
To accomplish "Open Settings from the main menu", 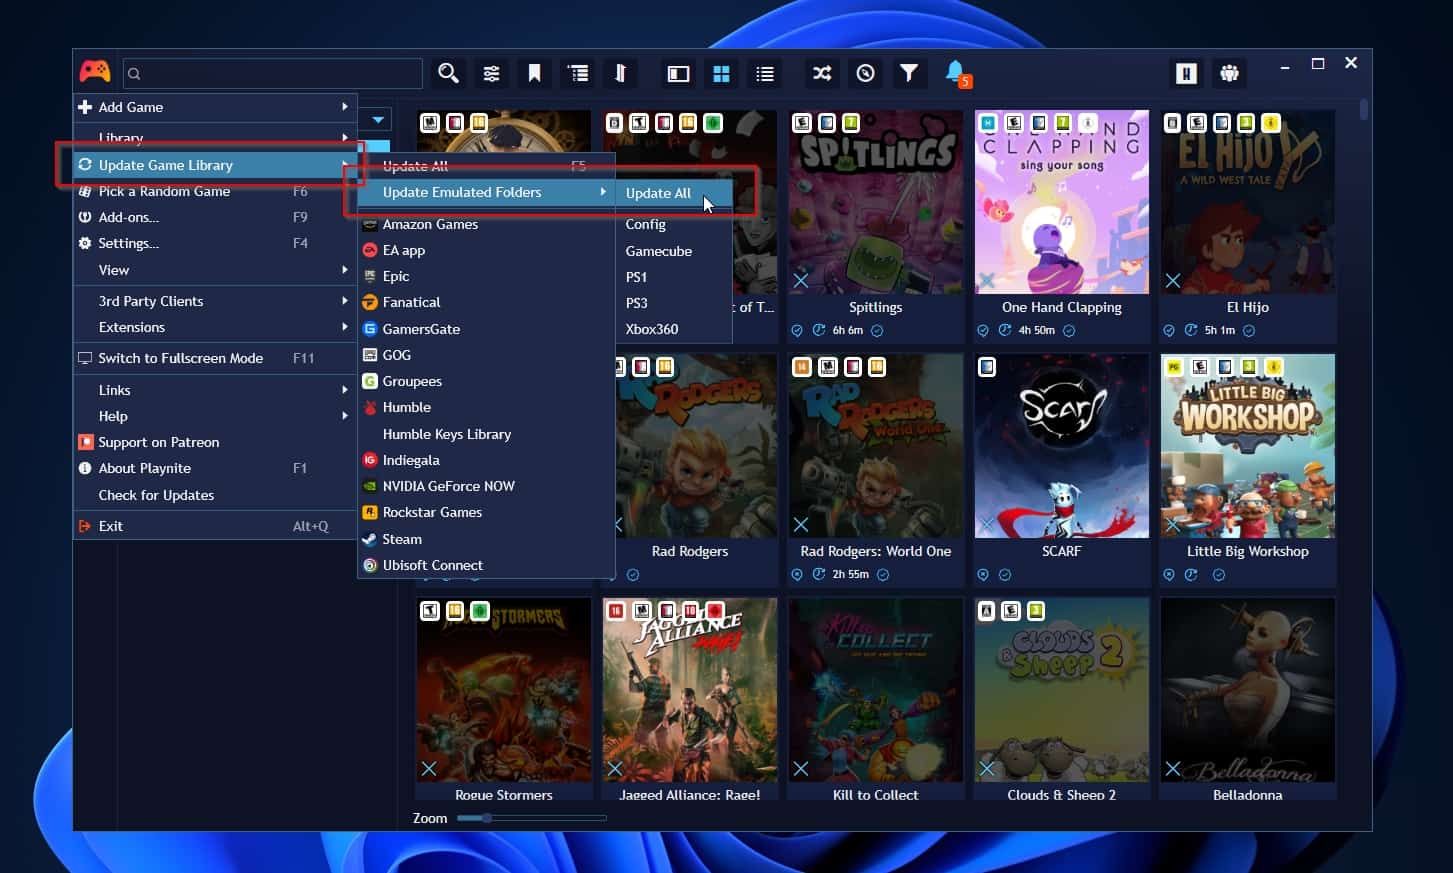I will click(215, 243).
